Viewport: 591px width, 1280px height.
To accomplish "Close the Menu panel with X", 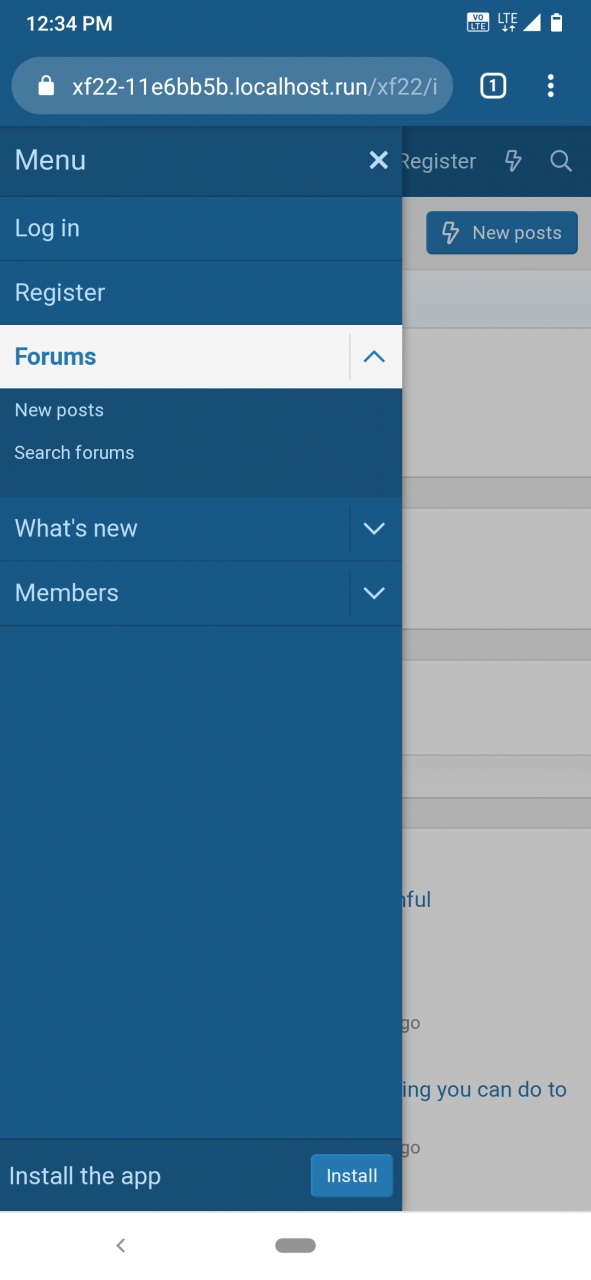I will click(x=378, y=160).
